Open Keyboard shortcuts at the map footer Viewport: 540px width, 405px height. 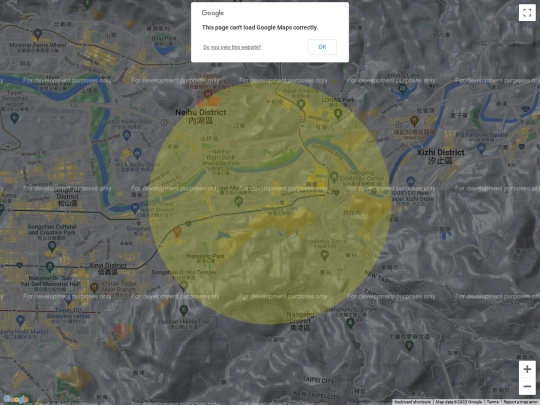point(412,402)
